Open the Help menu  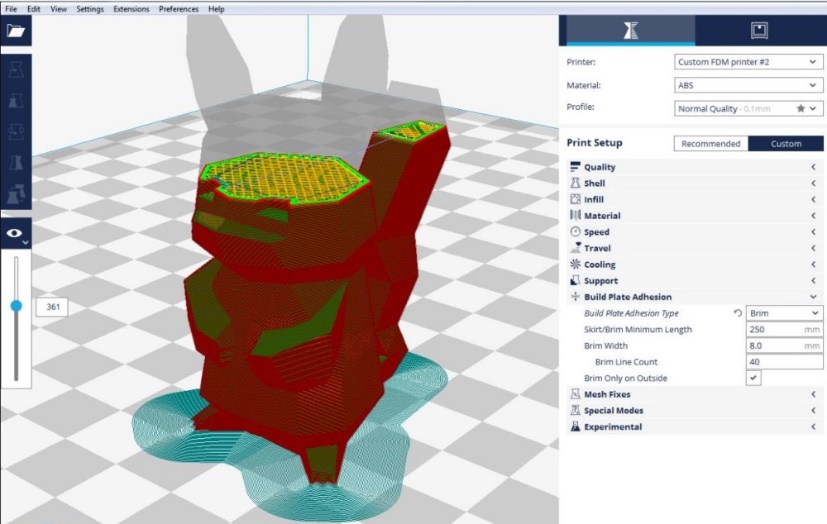coord(216,9)
